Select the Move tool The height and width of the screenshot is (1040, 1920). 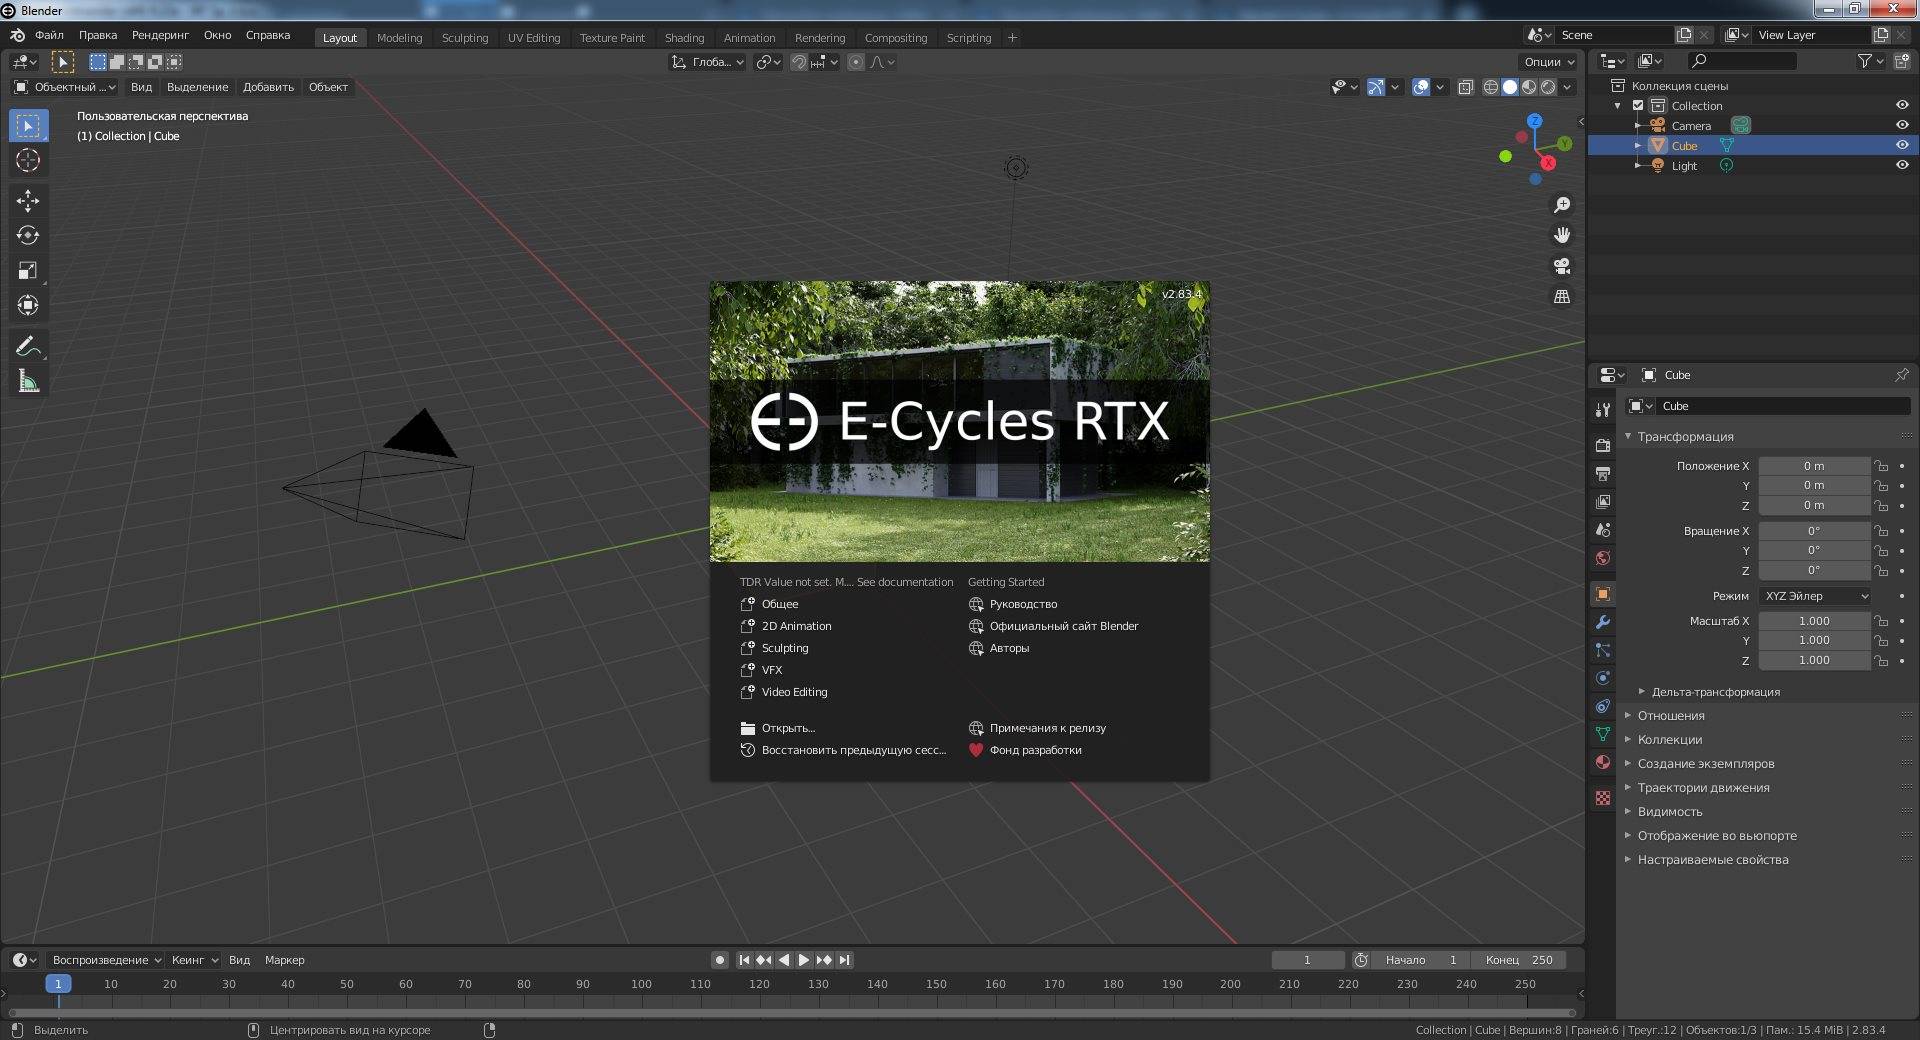click(x=28, y=201)
